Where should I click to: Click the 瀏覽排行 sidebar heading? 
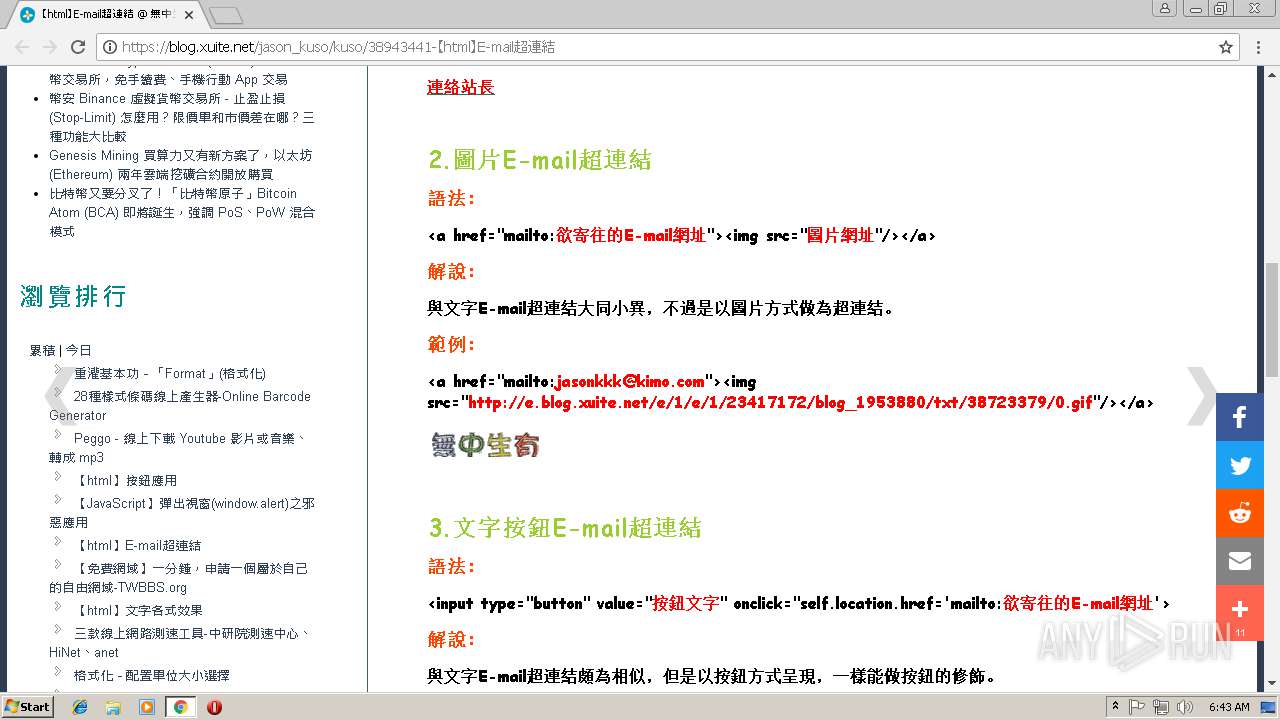[73, 297]
